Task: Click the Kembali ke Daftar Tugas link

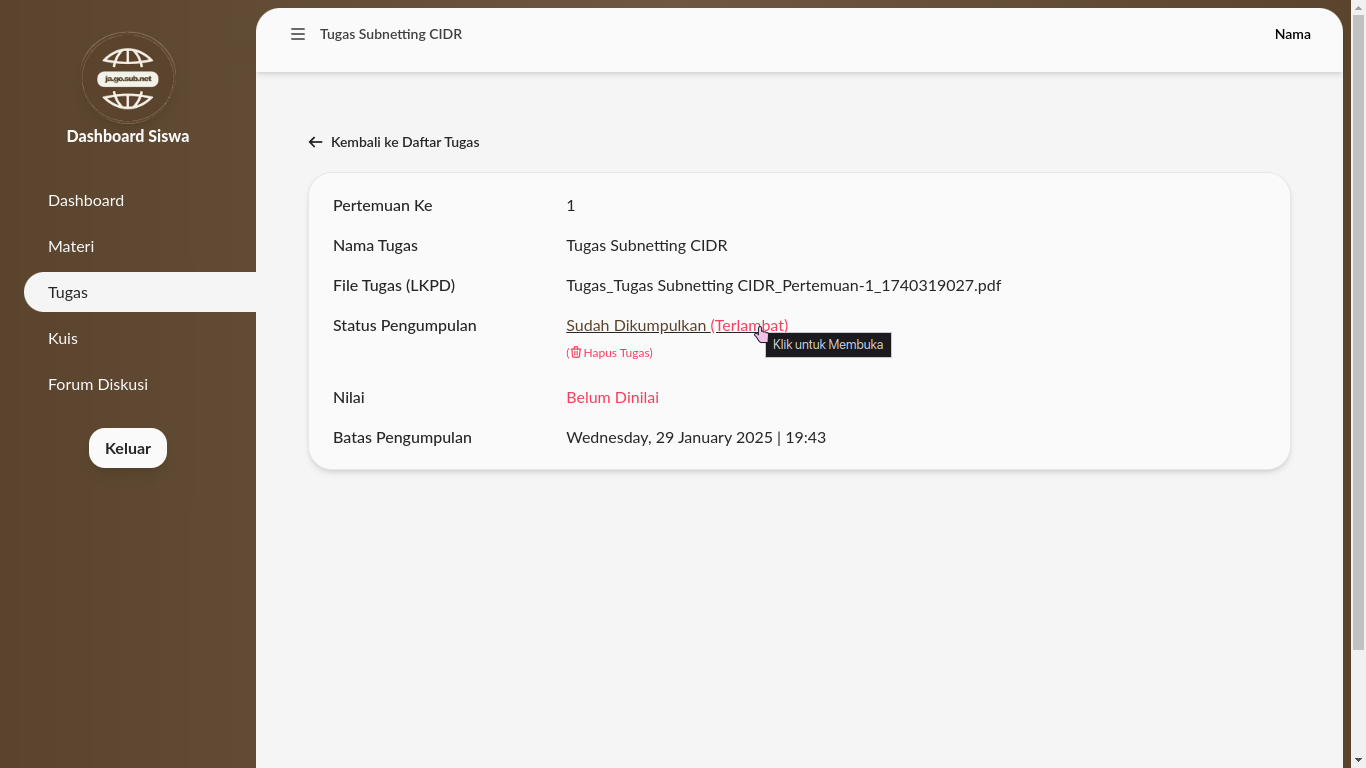Action: click(x=405, y=142)
